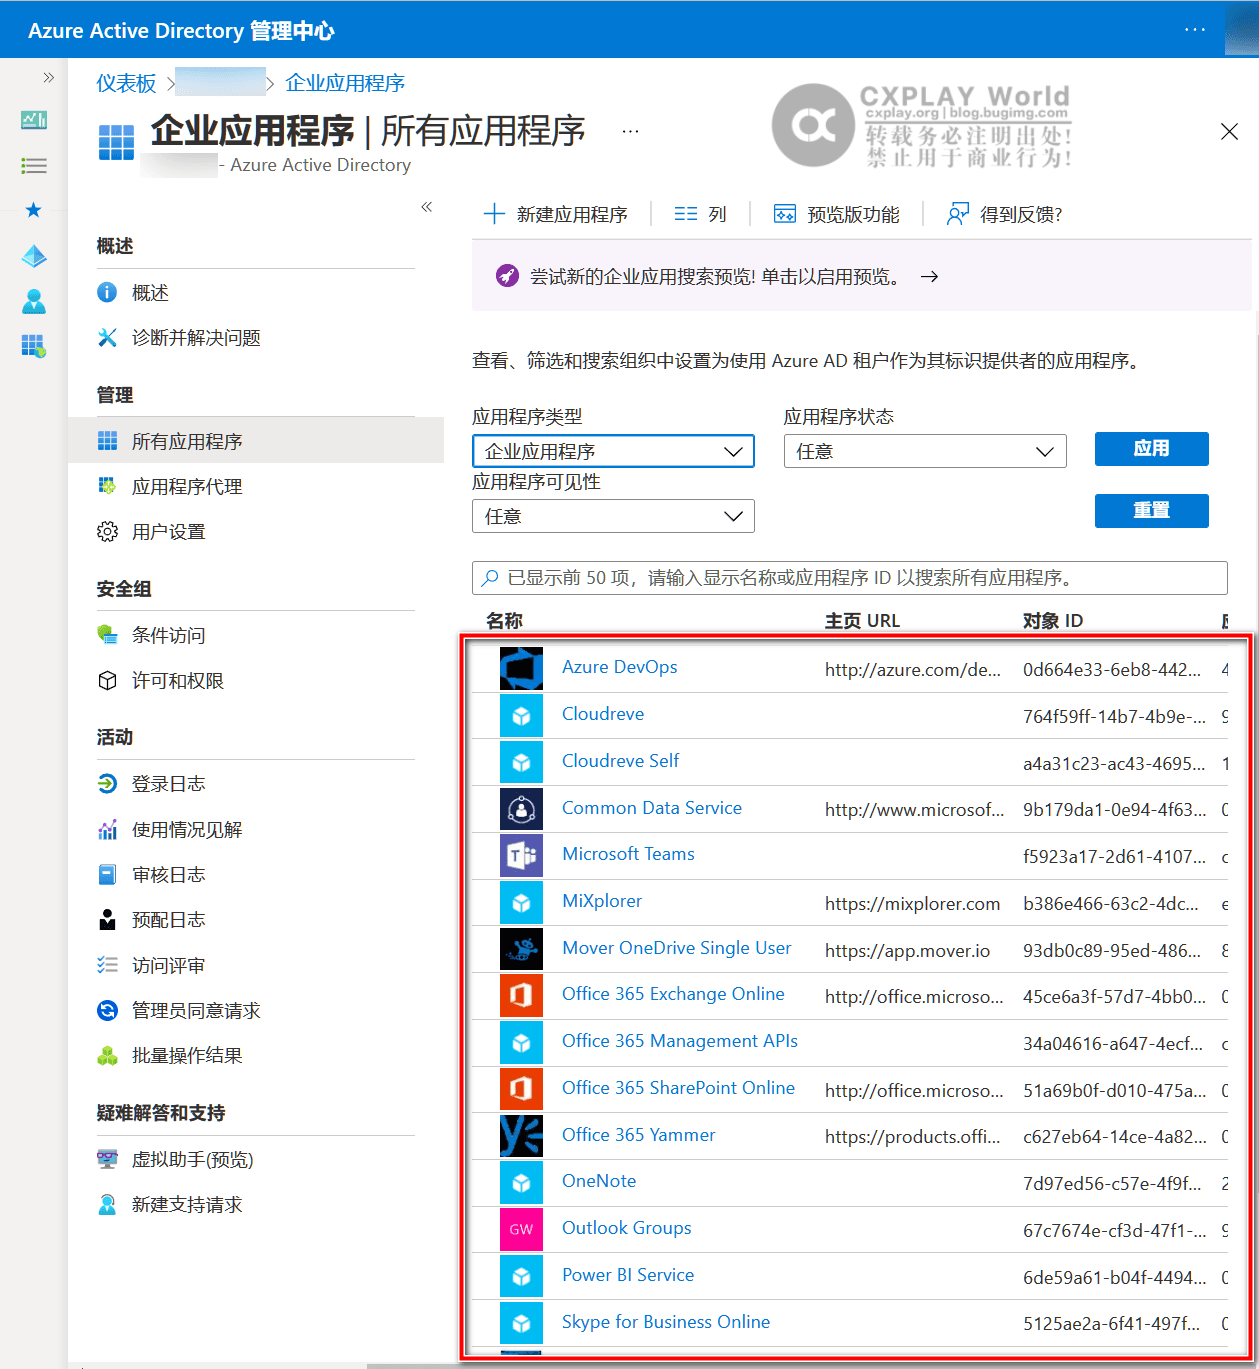Collapse the side menu with double chevron
This screenshot has height=1369, width=1259.
click(x=427, y=207)
